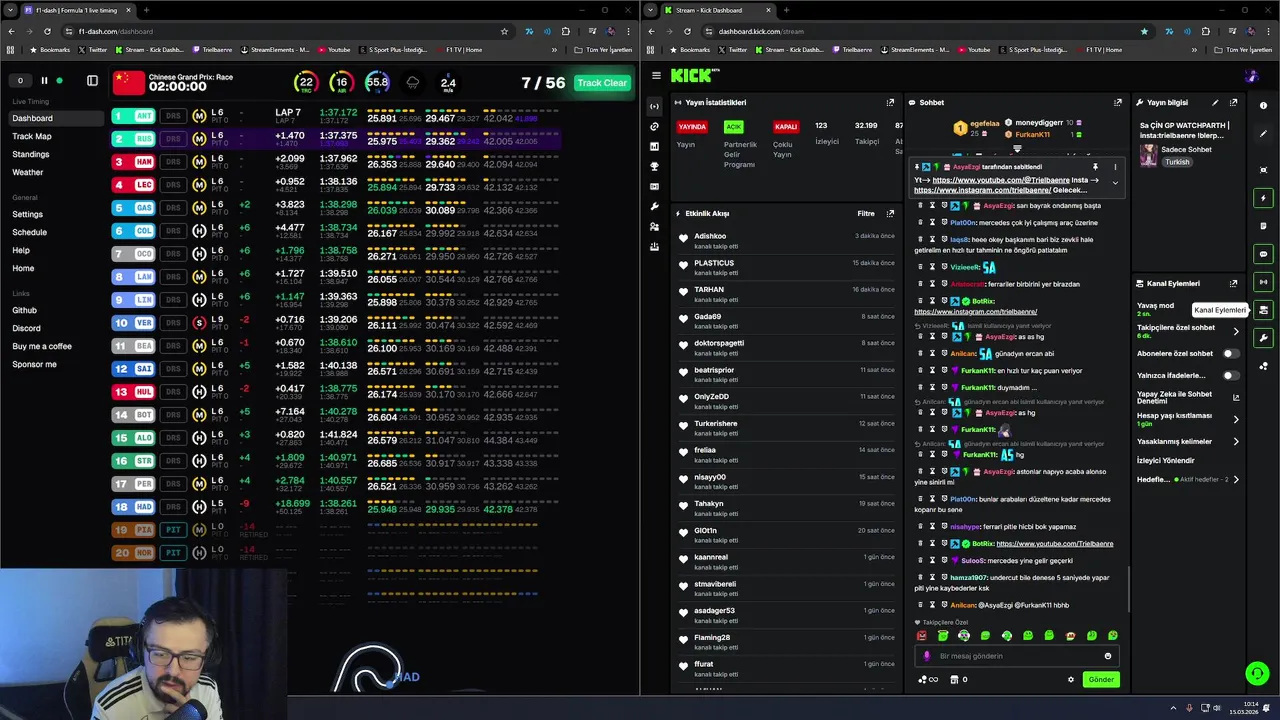Pause the f1-dash live timing playback
The height and width of the screenshot is (720, 1280).
click(44, 81)
